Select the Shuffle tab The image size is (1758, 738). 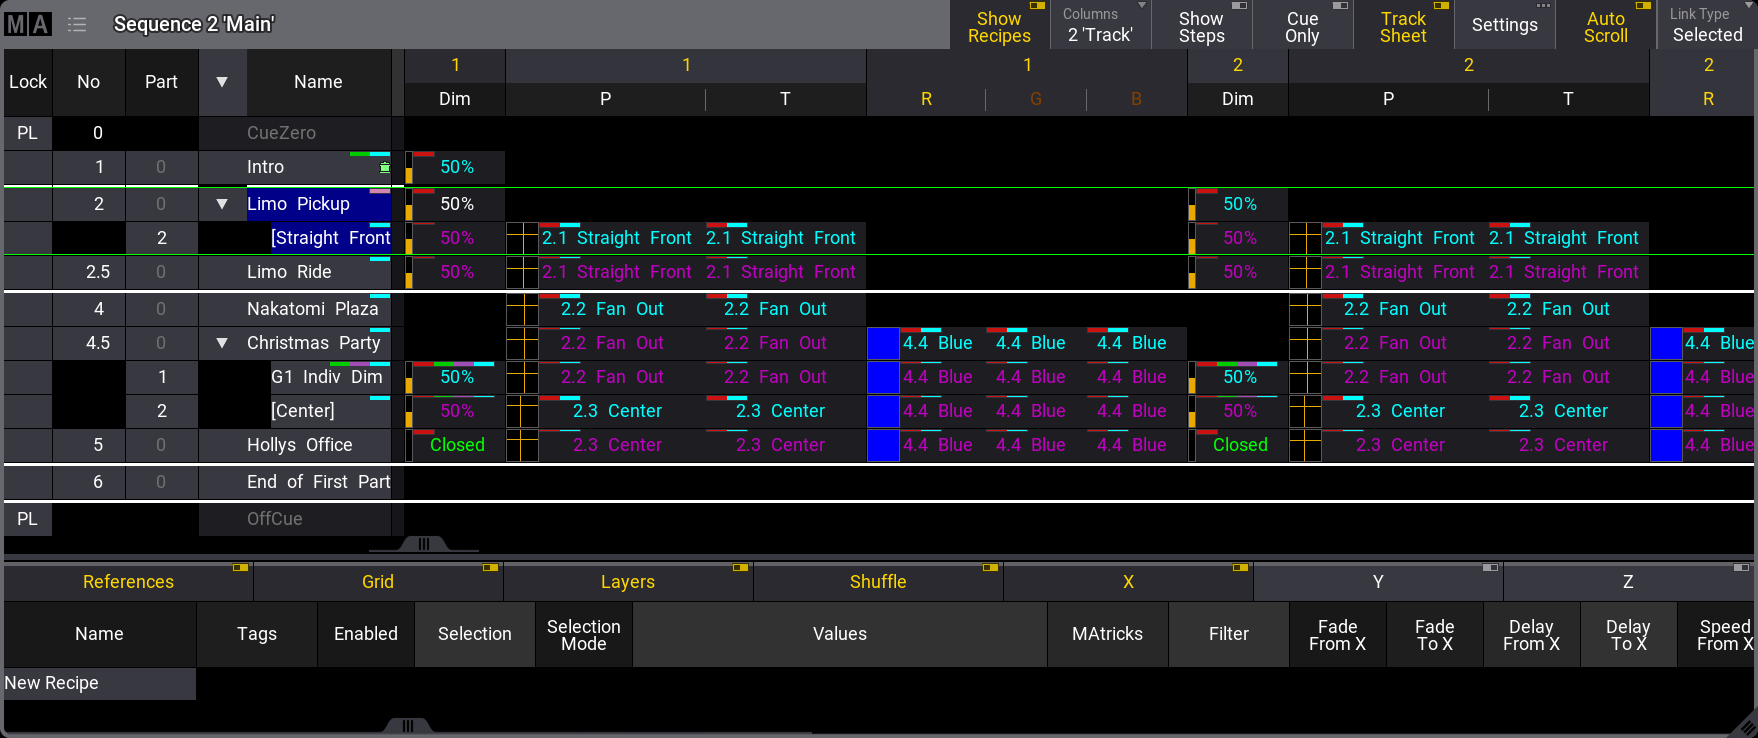878,582
